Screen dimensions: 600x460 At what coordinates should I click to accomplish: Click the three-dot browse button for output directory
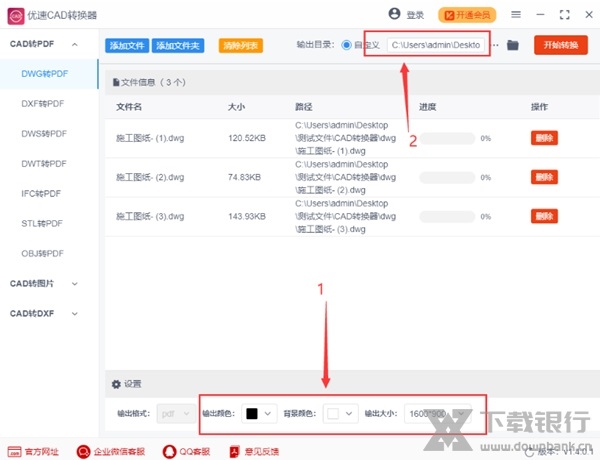point(495,45)
